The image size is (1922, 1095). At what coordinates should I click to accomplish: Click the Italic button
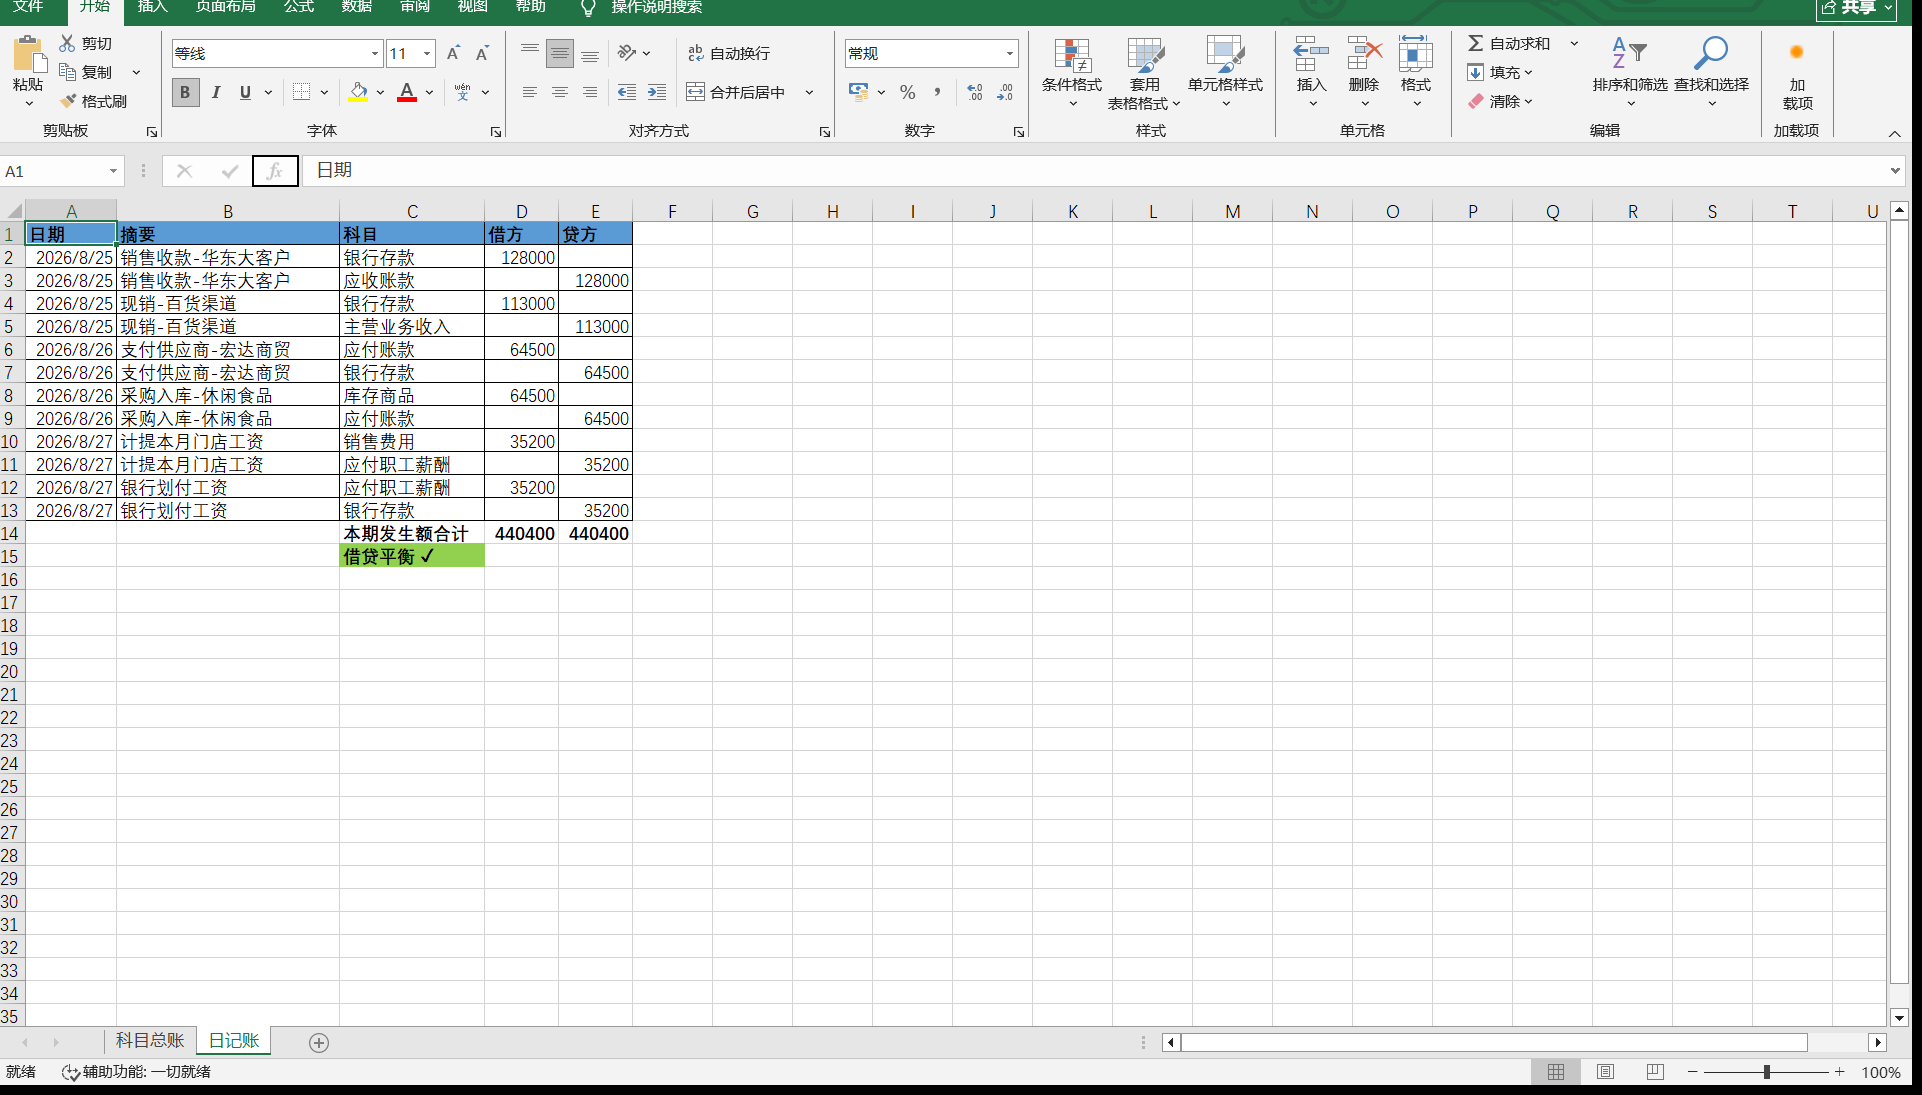pos(216,92)
